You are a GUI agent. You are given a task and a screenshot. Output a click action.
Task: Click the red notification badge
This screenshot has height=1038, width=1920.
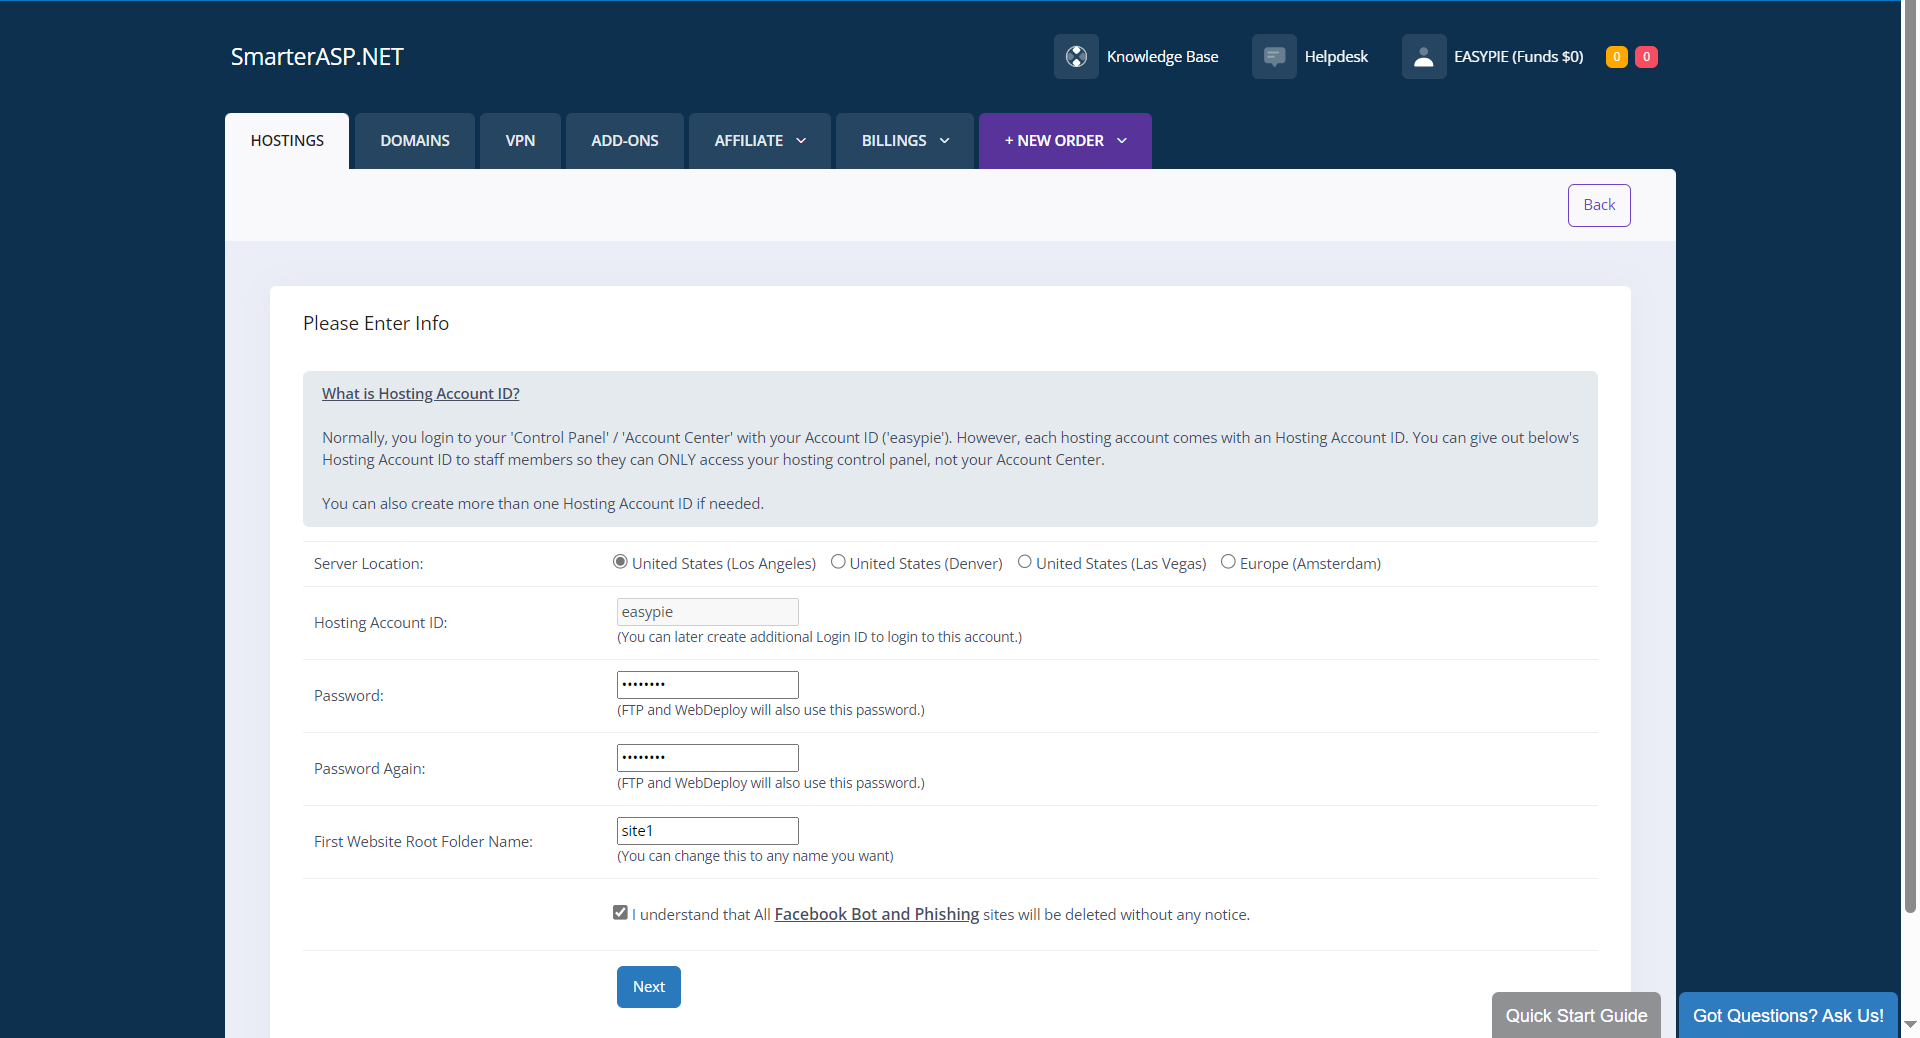pos(1646,57)
